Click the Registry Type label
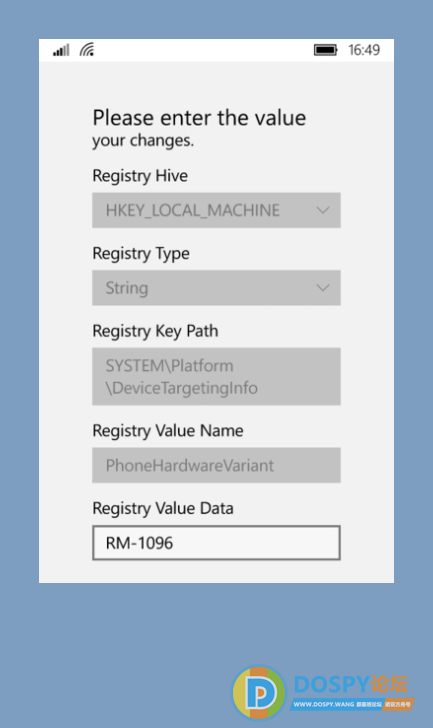433x728 pixels. [x=141, y=254]
